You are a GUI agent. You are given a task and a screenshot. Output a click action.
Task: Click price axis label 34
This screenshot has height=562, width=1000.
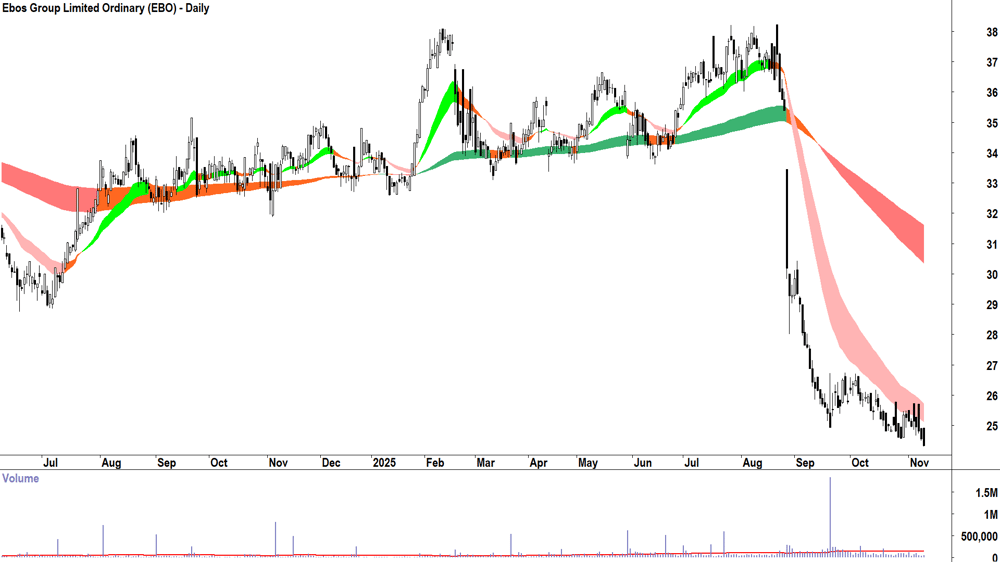[x=992, y=153]
